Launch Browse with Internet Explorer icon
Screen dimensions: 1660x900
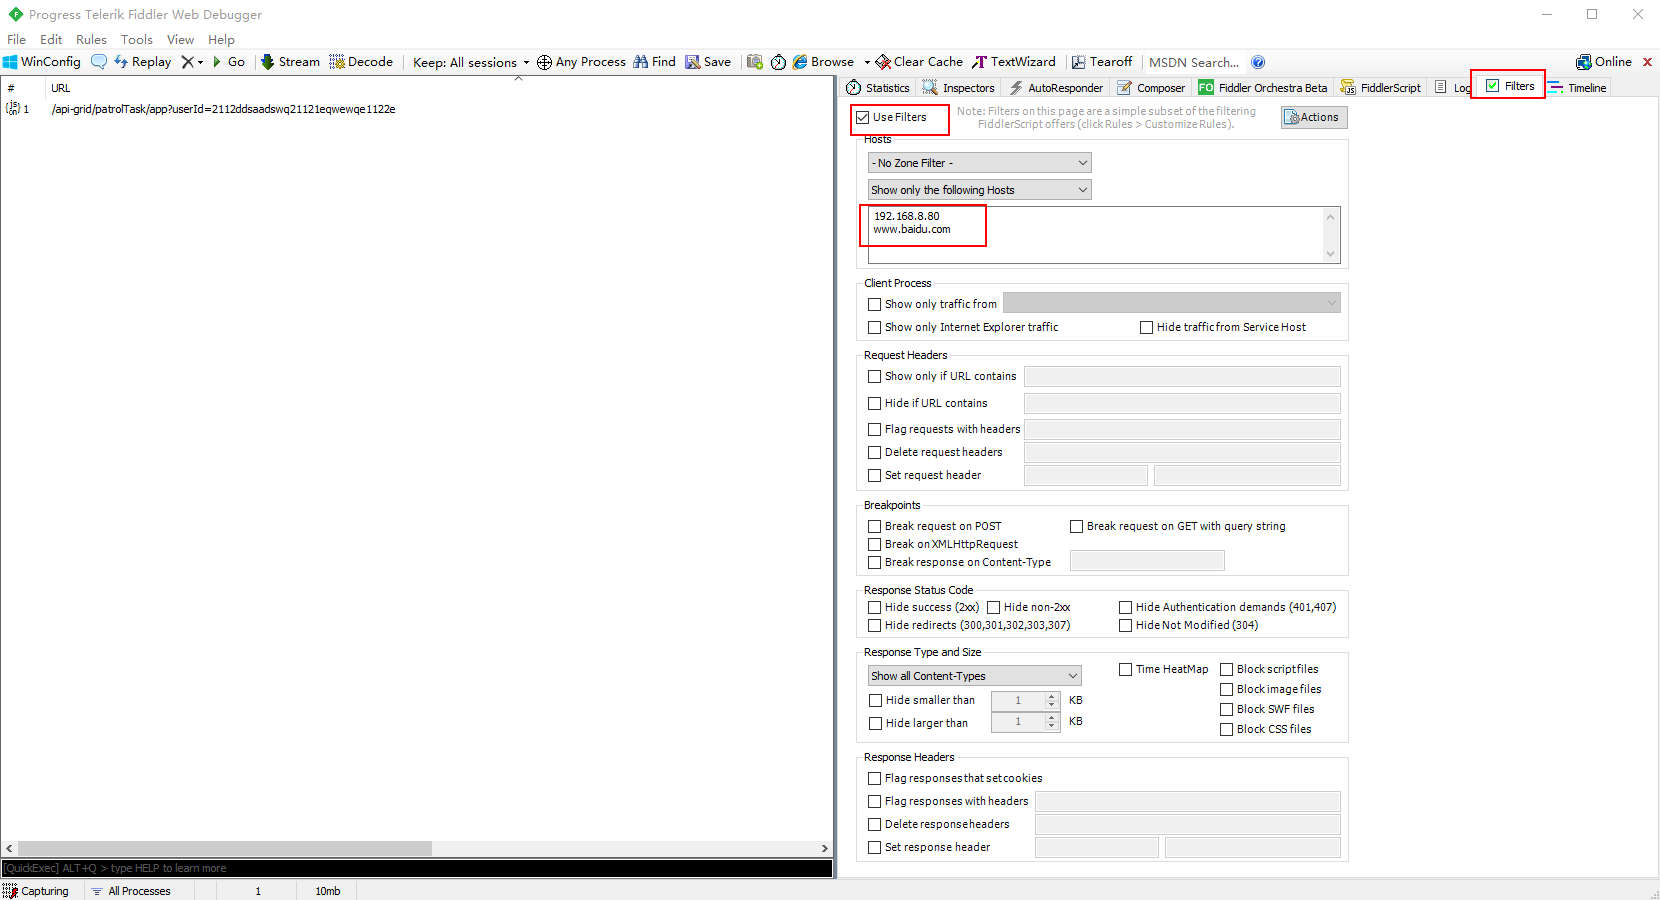pos(823,62)
